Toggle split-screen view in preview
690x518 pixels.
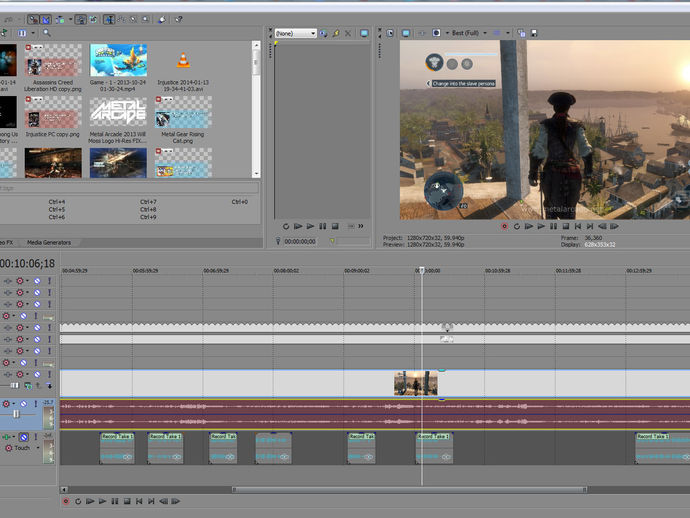[x=436, y=33]
